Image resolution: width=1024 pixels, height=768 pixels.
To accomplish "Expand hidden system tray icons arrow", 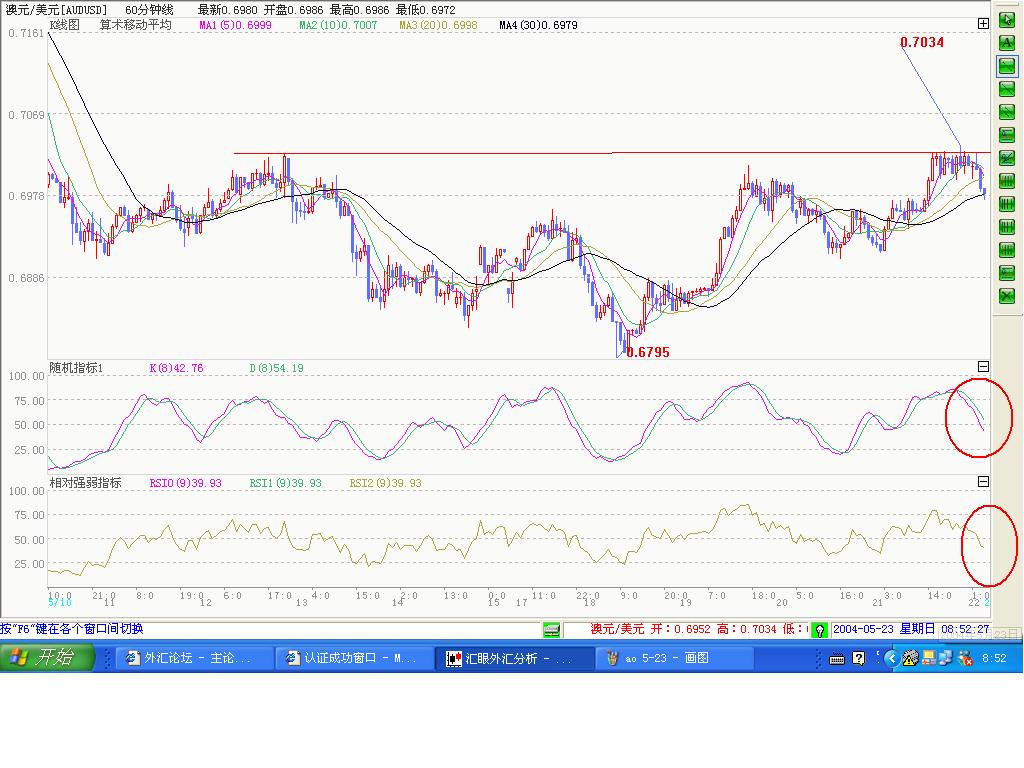I will pyautogui.click(x=890, y=658).
